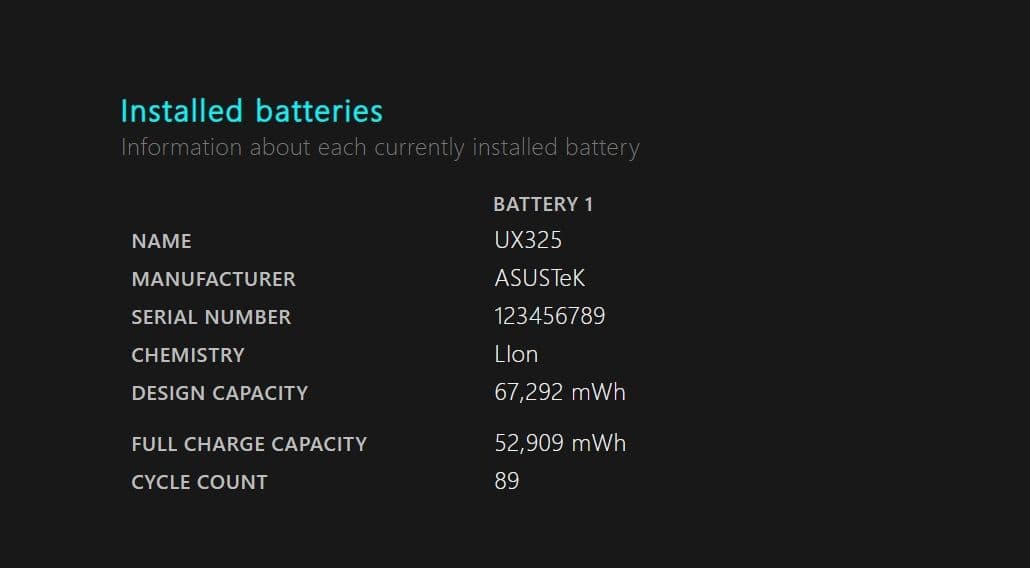Click the mWh unit after 52,909
Screen dimensions: 1030x568
(599, 443)
